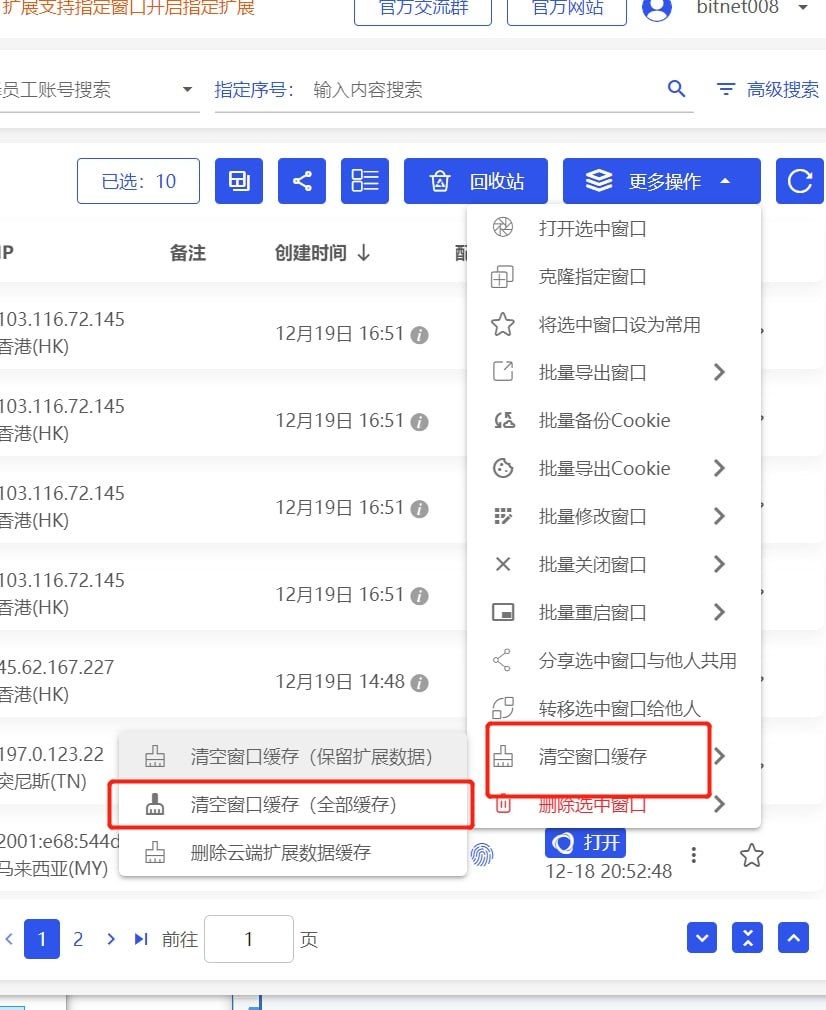Image resolution: width=826 pixels, height=1010 pixels.
Task: Select 将选中窗口设为常用 menu item
Action: [614, 325]
